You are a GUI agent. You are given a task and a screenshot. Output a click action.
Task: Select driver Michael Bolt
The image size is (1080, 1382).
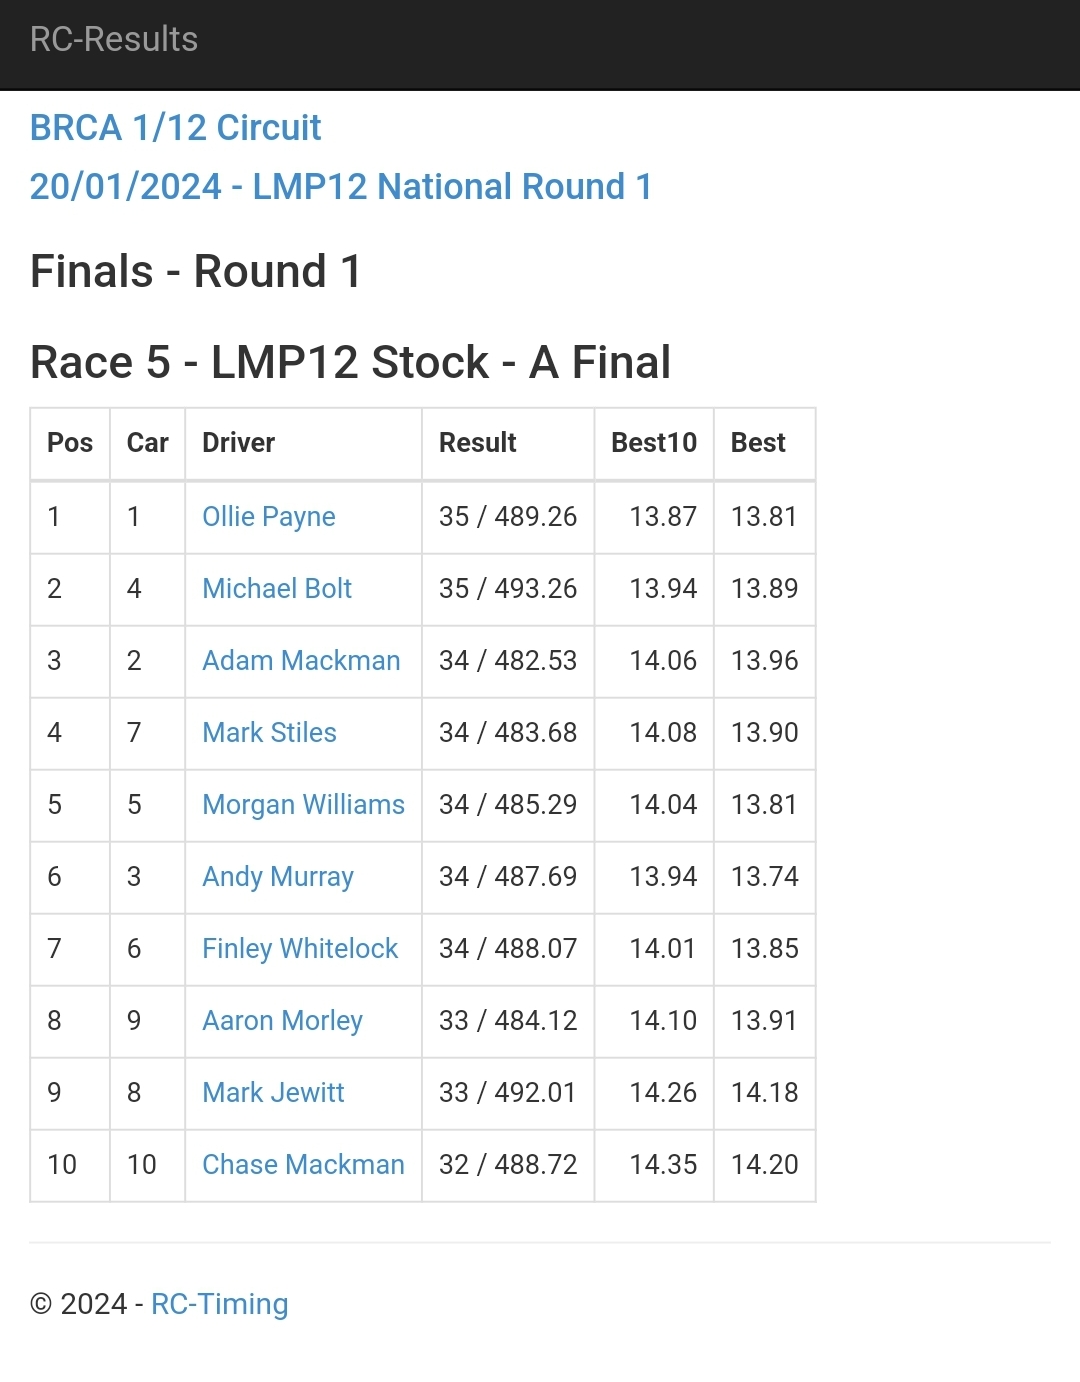click(277, 589)
